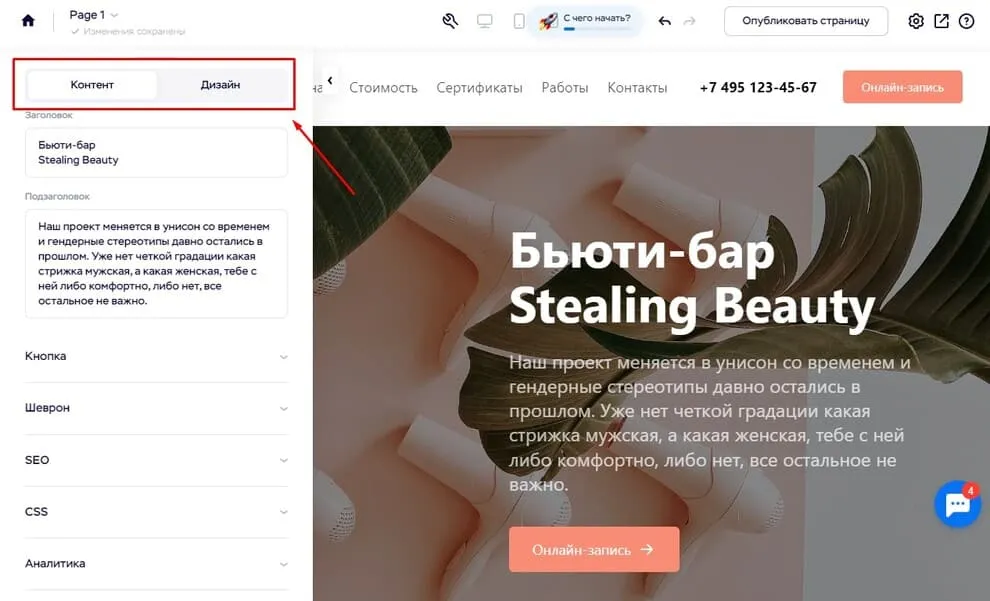Open page settings gear icon
Screen dimensions: 990x601
[916, 21]
